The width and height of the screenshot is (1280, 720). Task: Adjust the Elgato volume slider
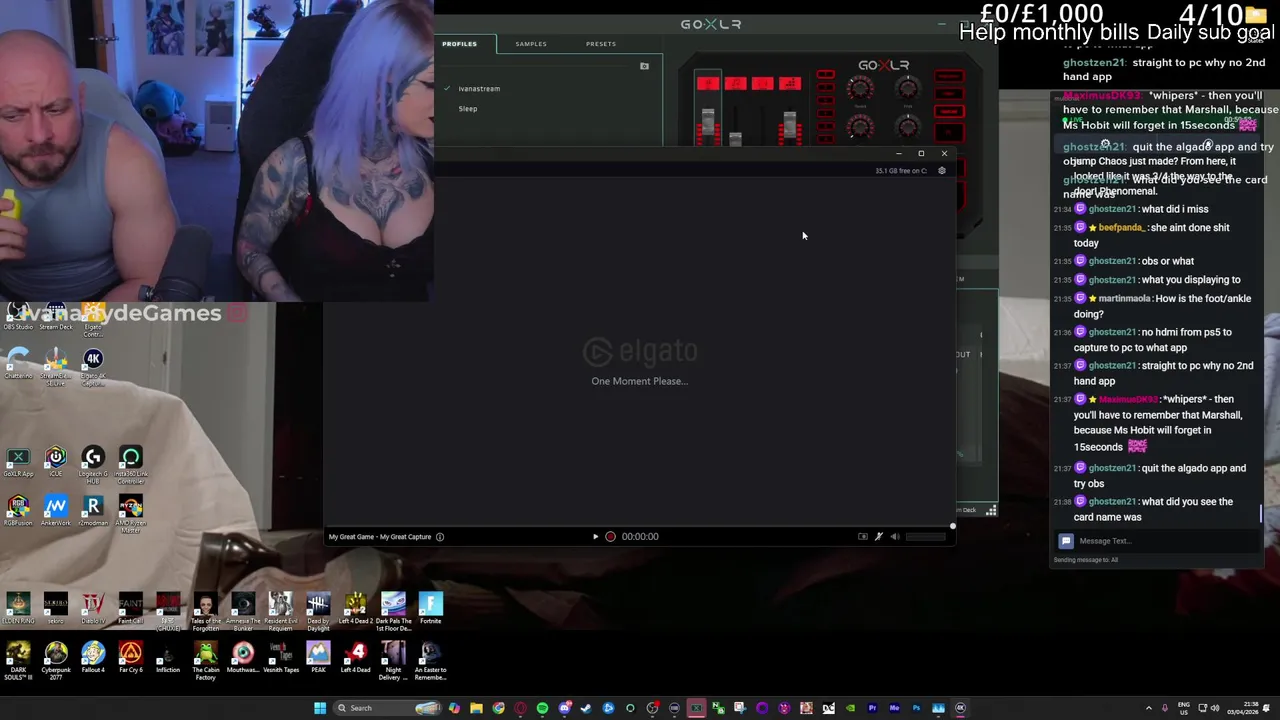coord(926,537)
